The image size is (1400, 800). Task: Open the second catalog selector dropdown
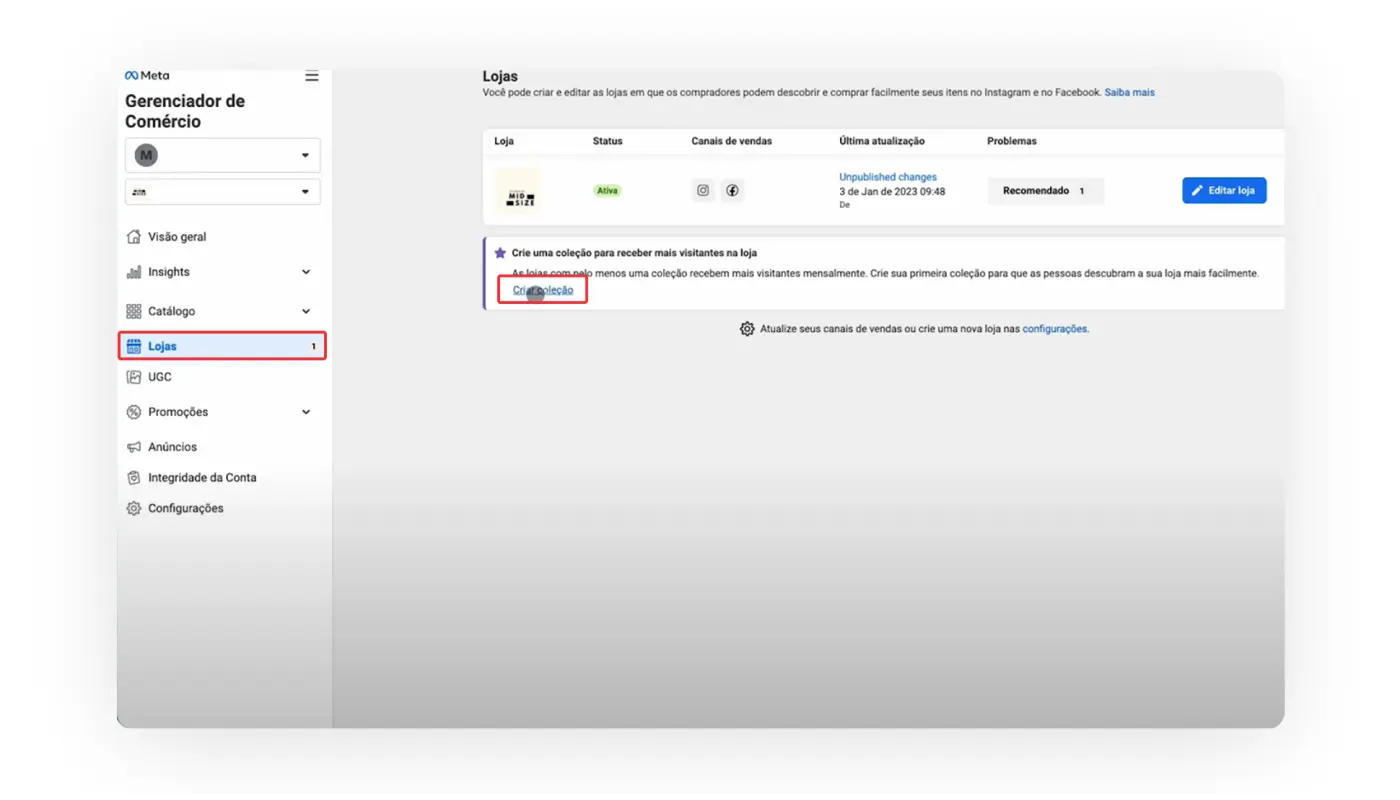222,191
